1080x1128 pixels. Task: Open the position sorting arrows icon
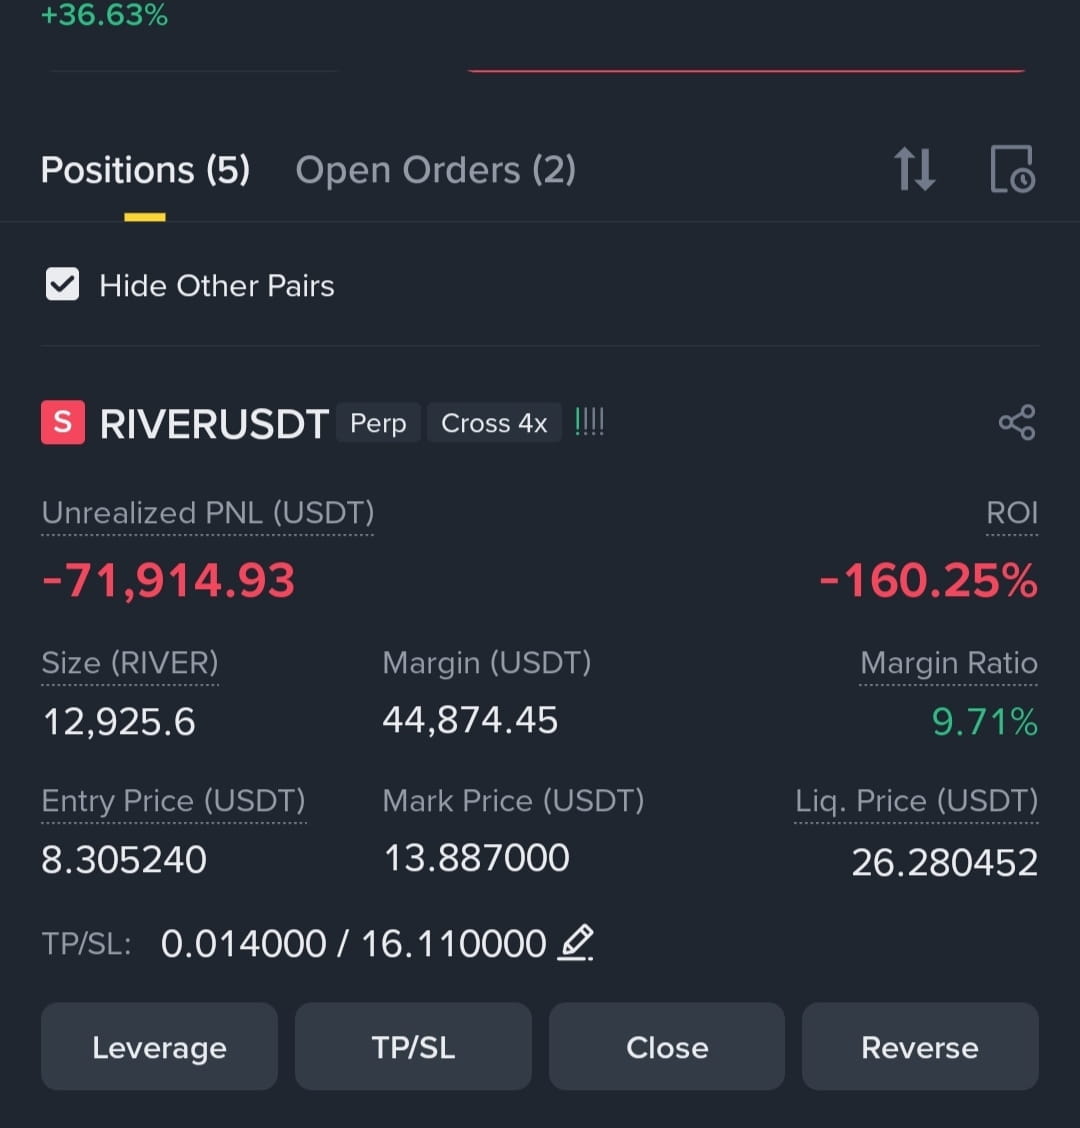(913, 169)
